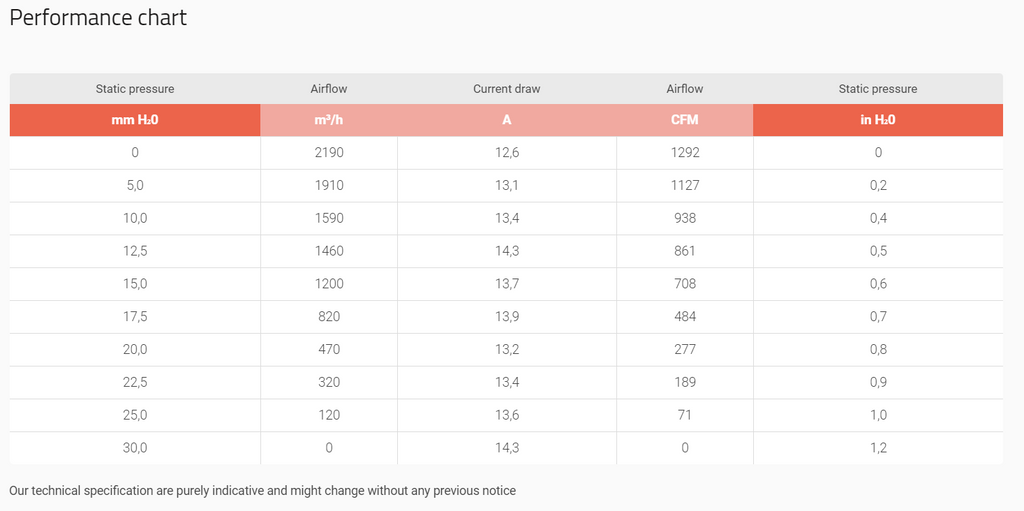Select the "Current draw" column label
Image resolution: width=1024 pixels, height=511 pixels.
[x=506, y=89]
